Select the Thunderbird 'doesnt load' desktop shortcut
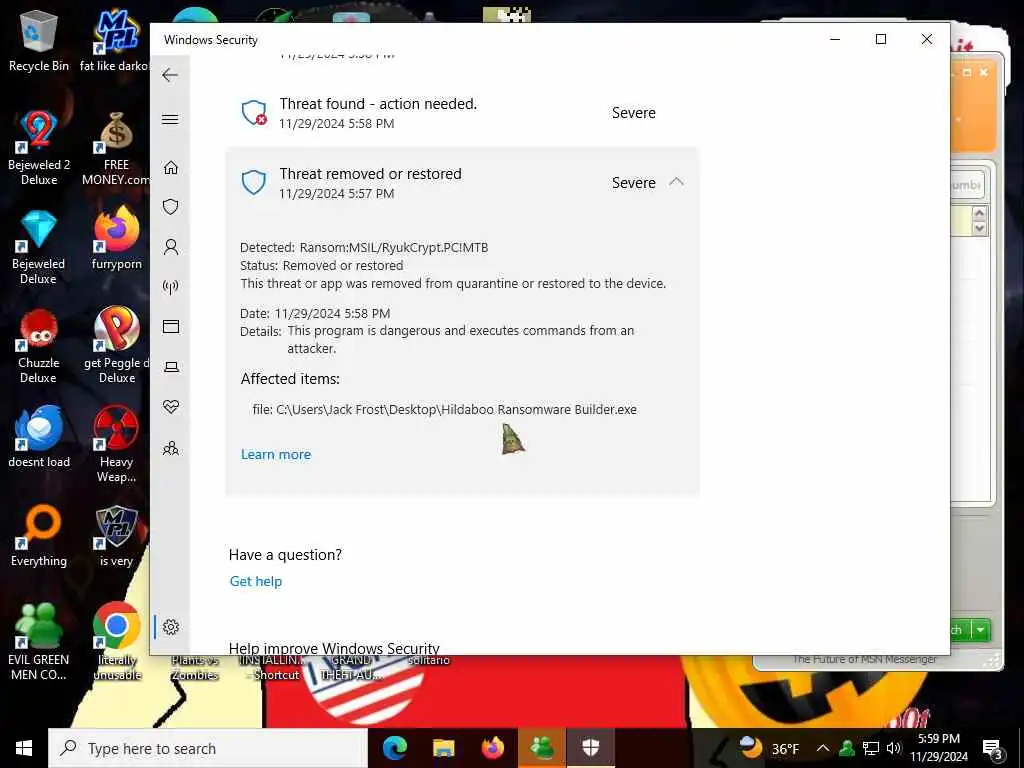1024x768 pixels. pos(39,436)
